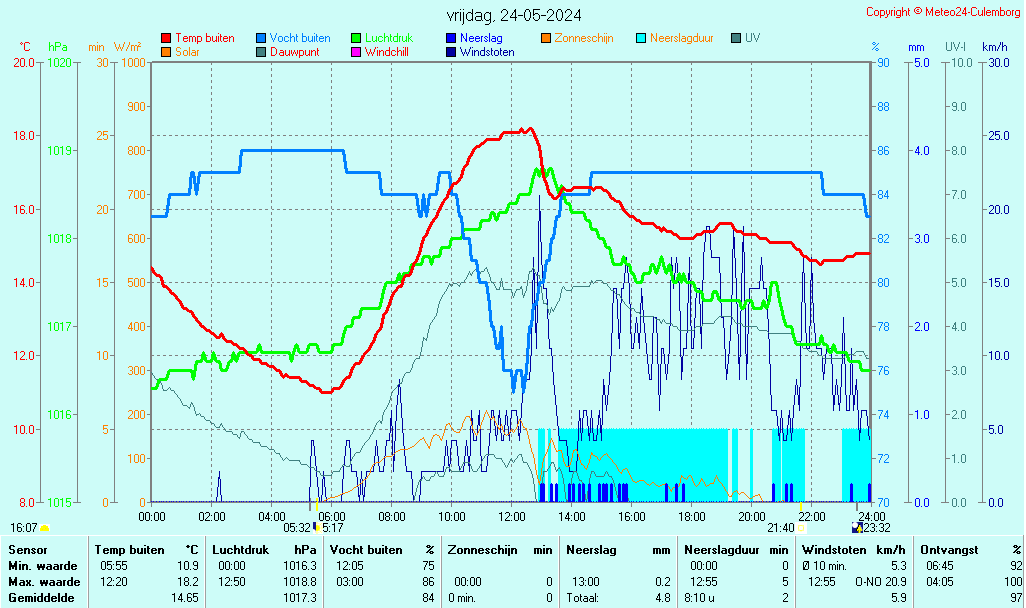Click the sunset icon beside 21:40
1026x608 pixels.
[801, 528]
